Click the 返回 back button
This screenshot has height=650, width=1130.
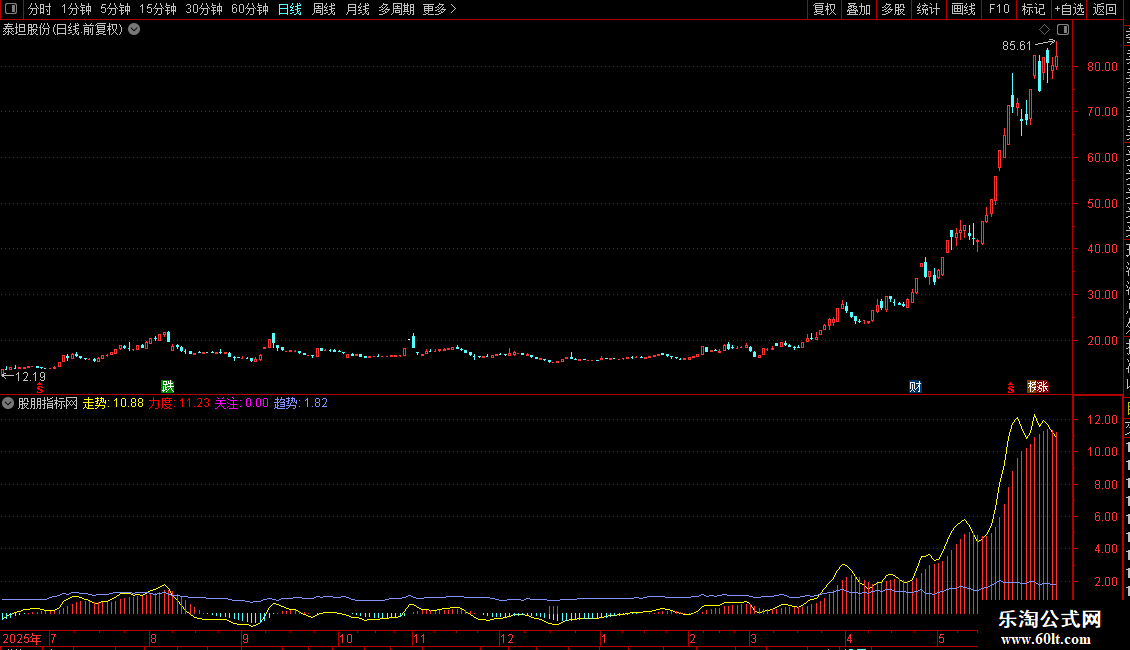click(1105, 9)
